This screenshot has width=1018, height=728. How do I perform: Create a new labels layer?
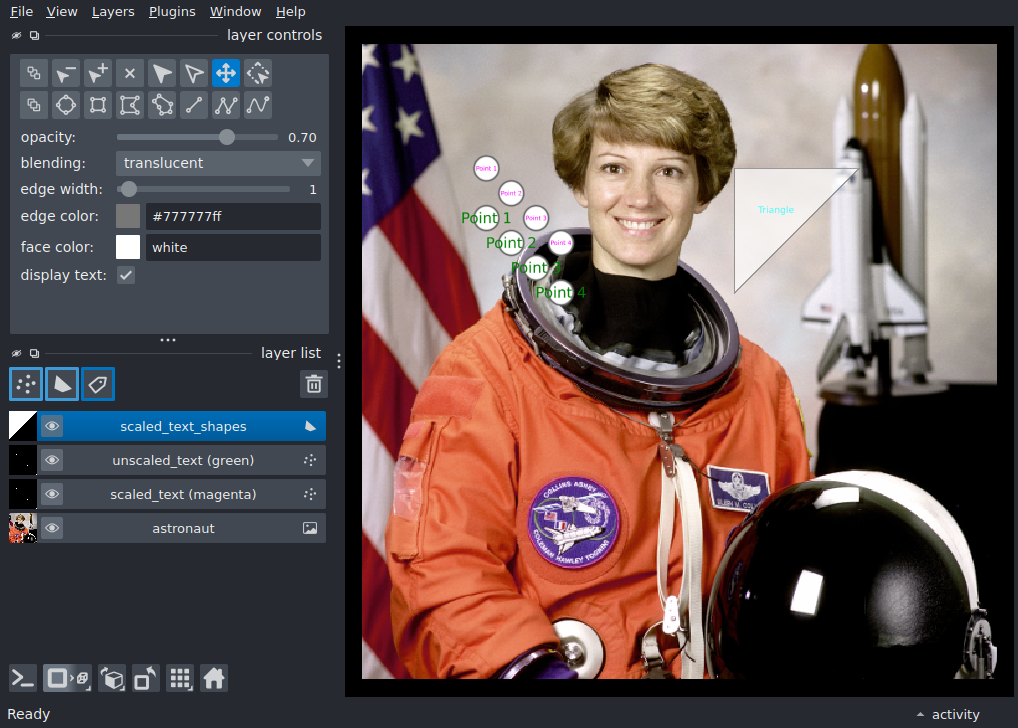point(98,384)
